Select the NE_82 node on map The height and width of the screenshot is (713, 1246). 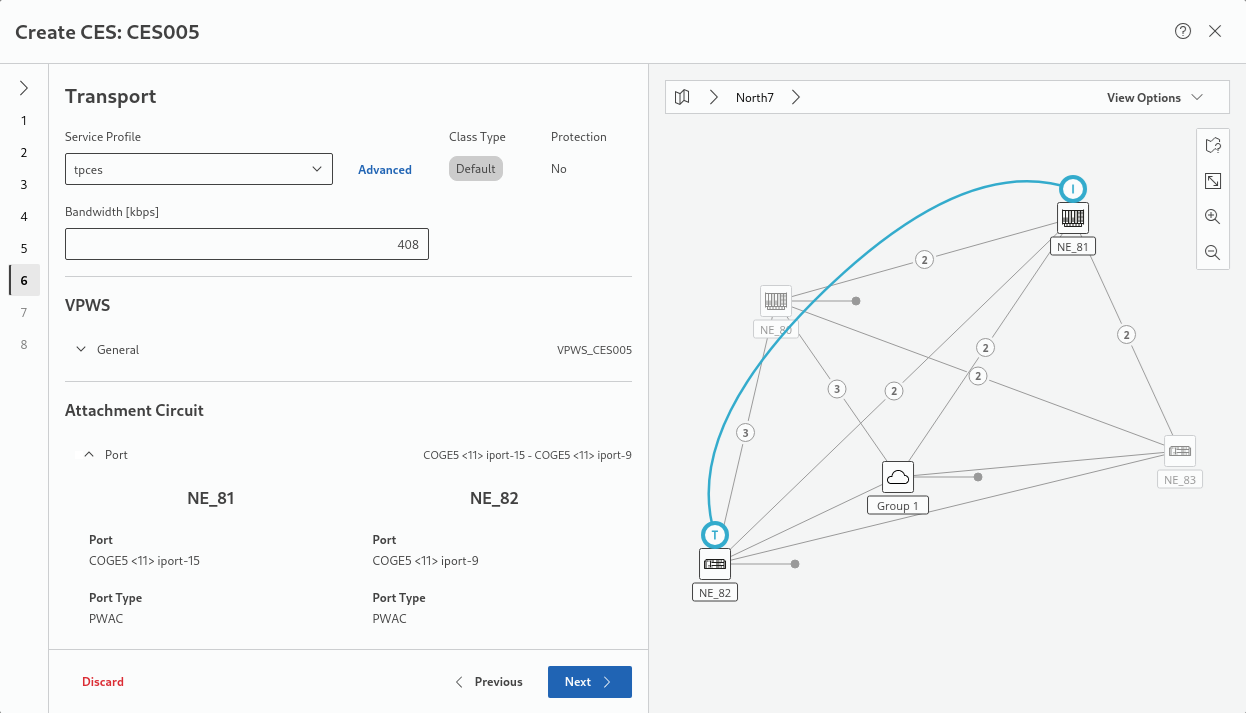pos(715,564)
